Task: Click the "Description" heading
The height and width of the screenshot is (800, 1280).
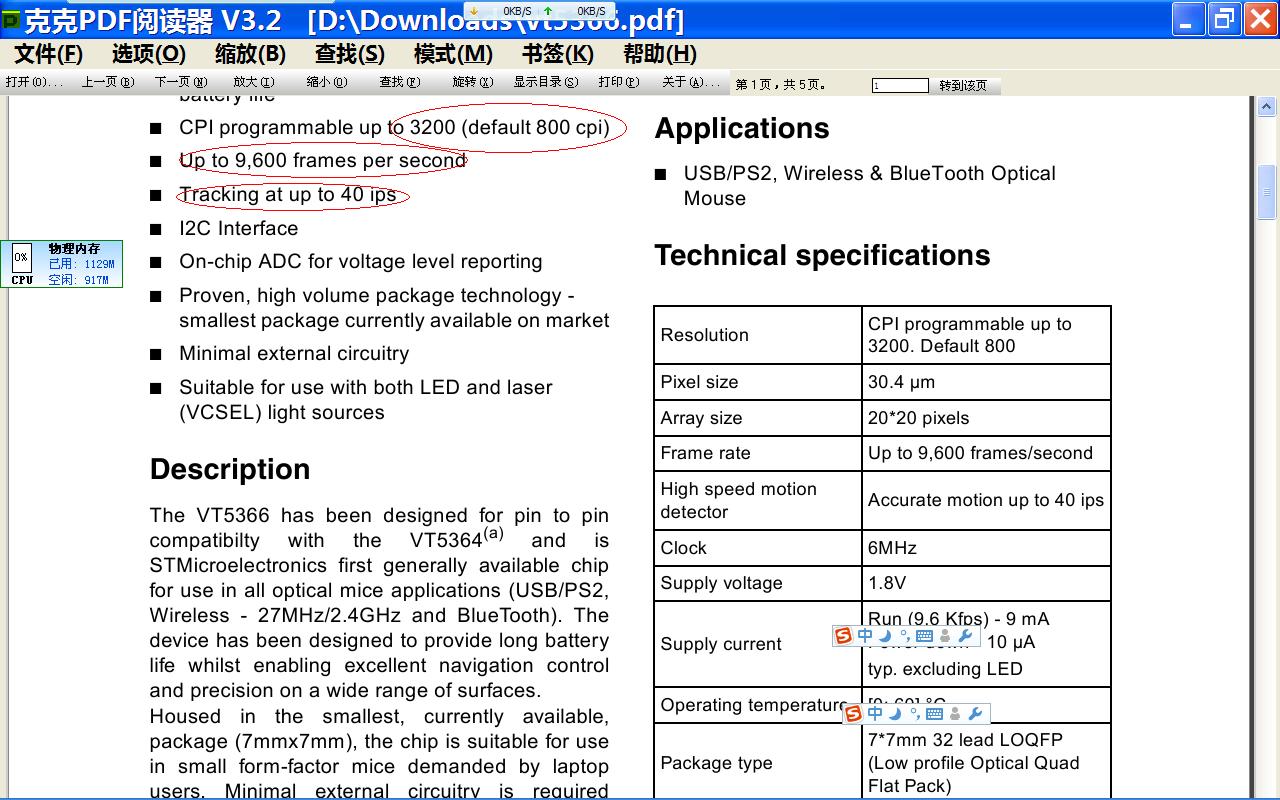Action: pyautogui.click(x=230, y=470)
